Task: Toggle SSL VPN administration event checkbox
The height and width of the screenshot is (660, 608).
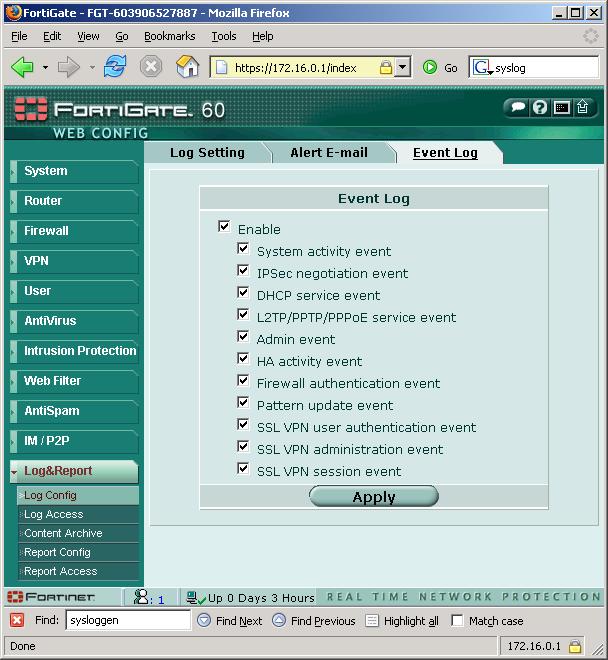Action: [243, 446]
